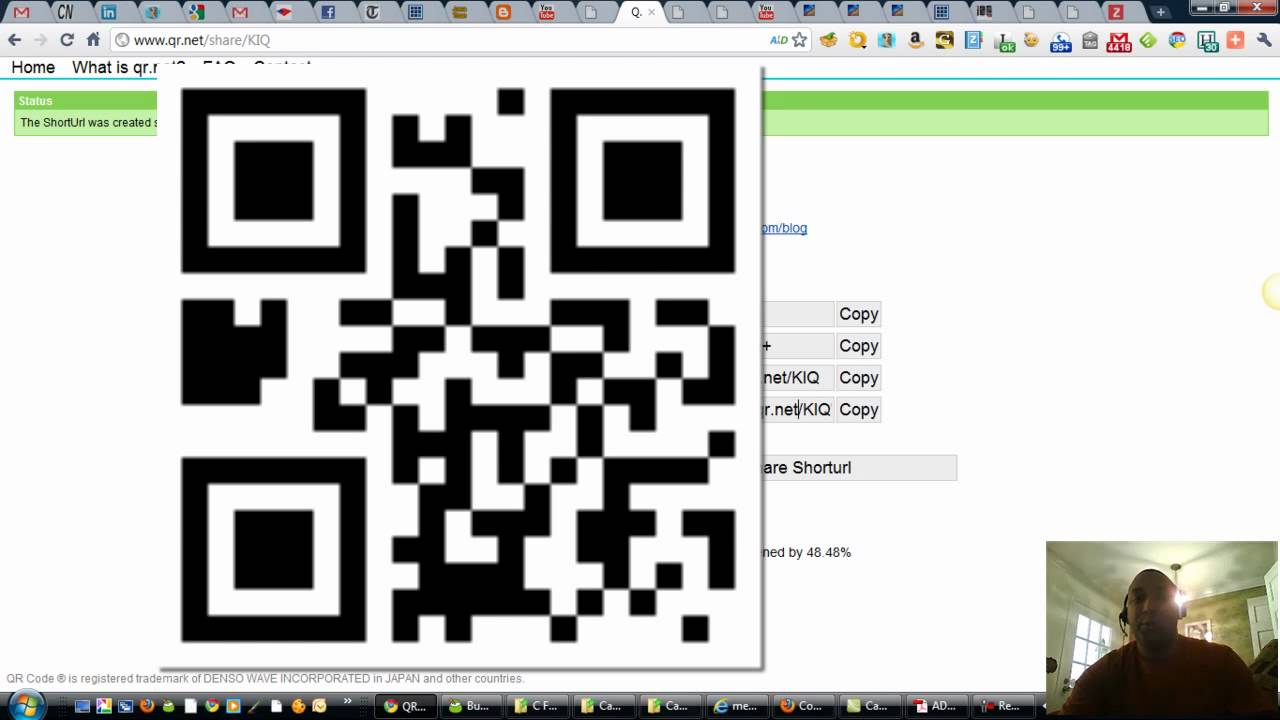Screen dimensions: 1280x720
Task: Click the green feed reader extension icon
Action: click(x=1148, y=40)
